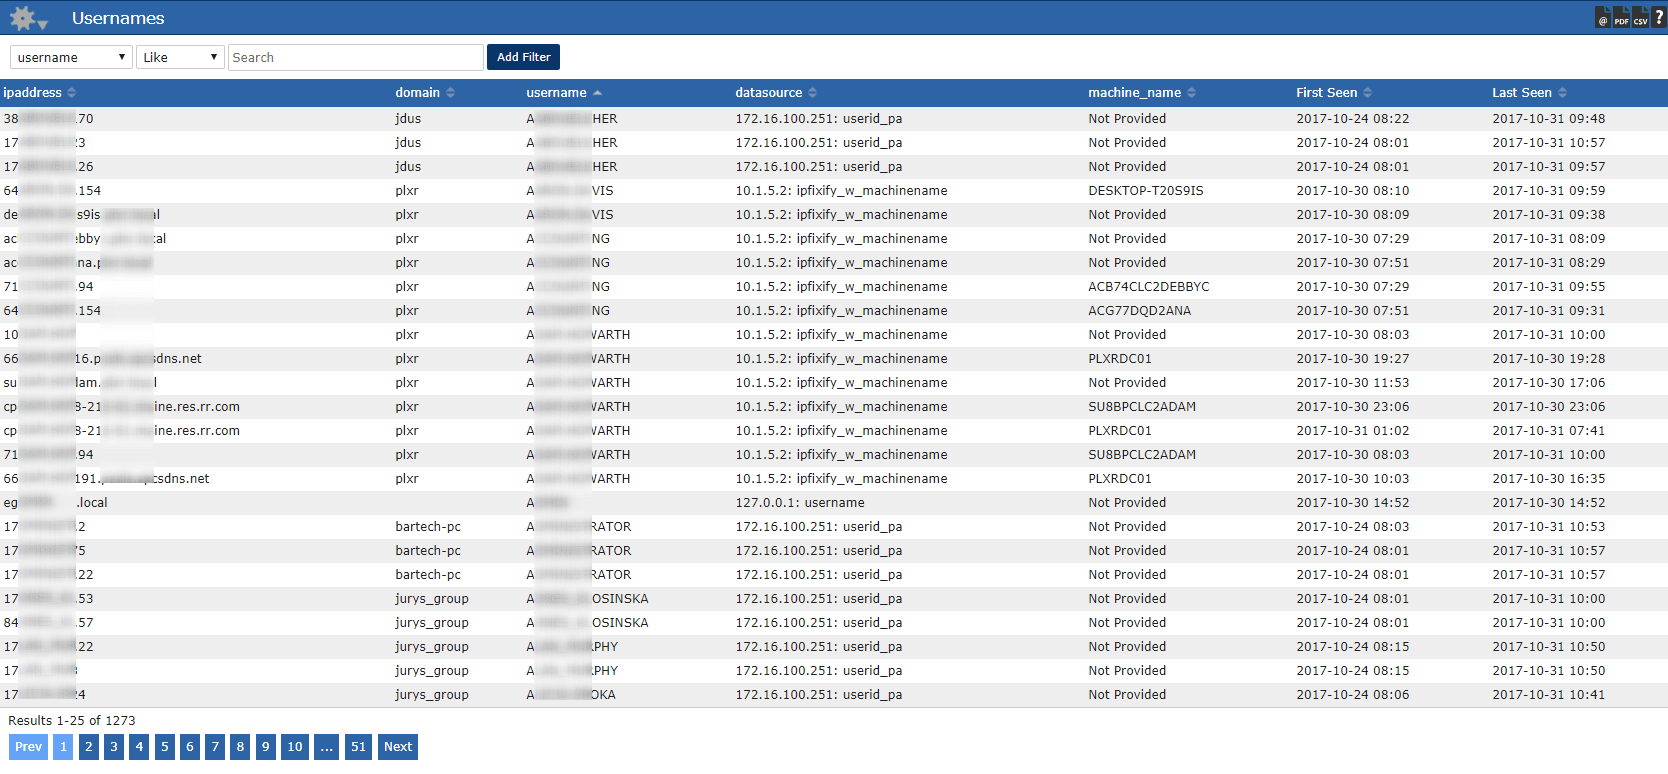Image resolution: width=1668 pixels, height=774 pixels.
Task: Click First Seen 2017-10-30 08:10
Action: tap(1353, 191)
